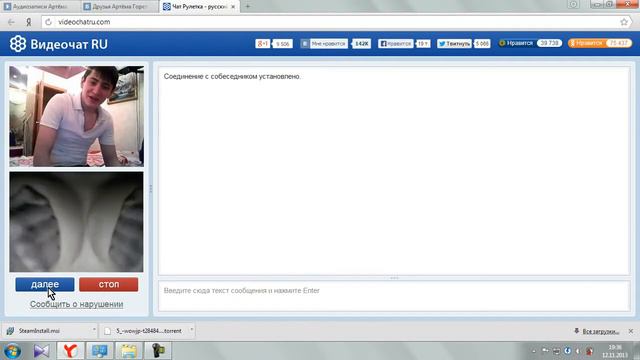Close the downloads bar

pyautogui.click(x=631, y=331)
